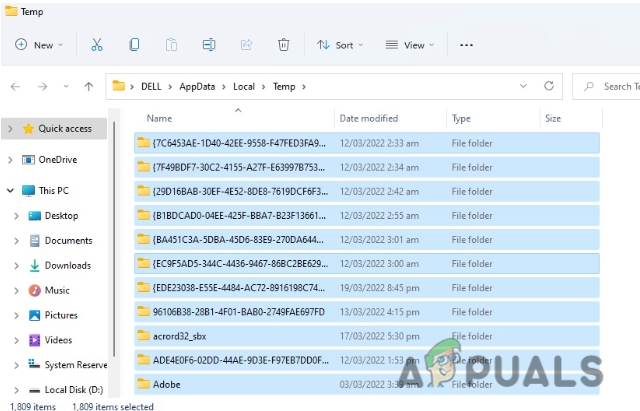Select folder {7C6453AE-1D40-42EE-9558
Viewport: 640px width, 411px height.
[367, 143]
